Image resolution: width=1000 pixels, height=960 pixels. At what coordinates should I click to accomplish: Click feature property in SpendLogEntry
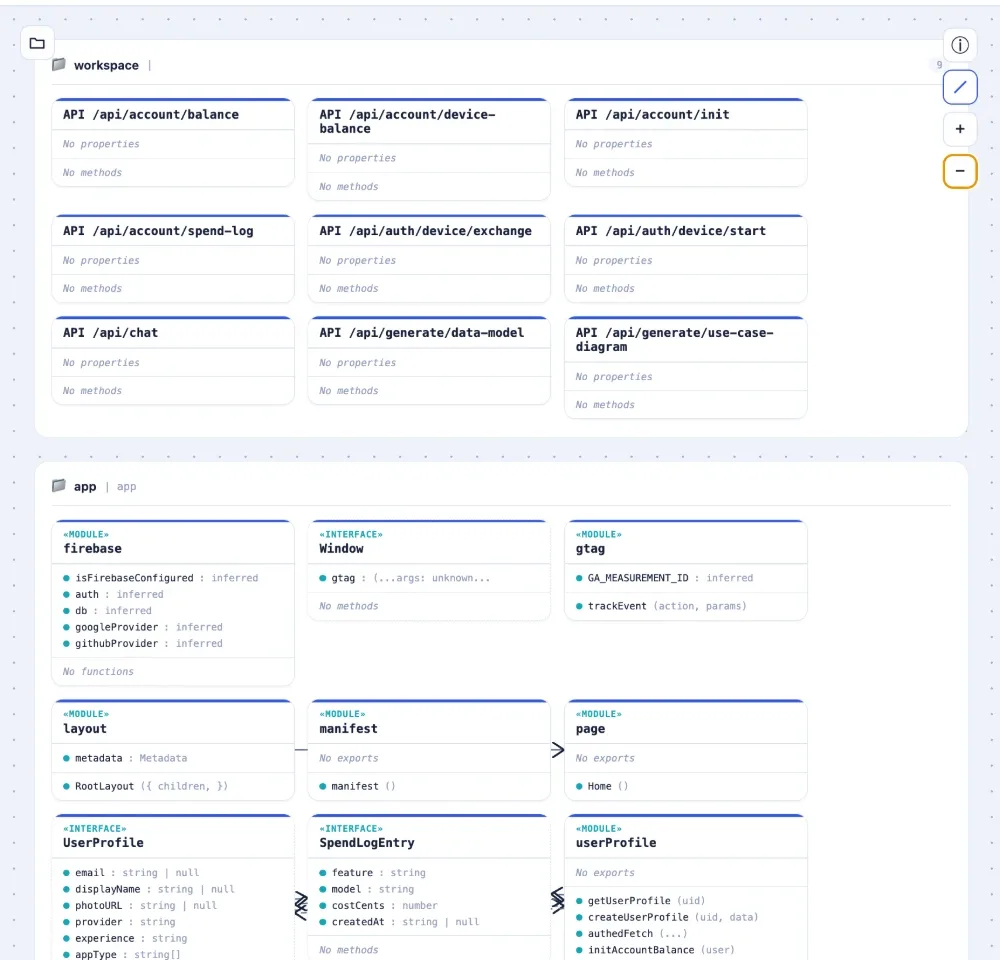coord(372,873)
